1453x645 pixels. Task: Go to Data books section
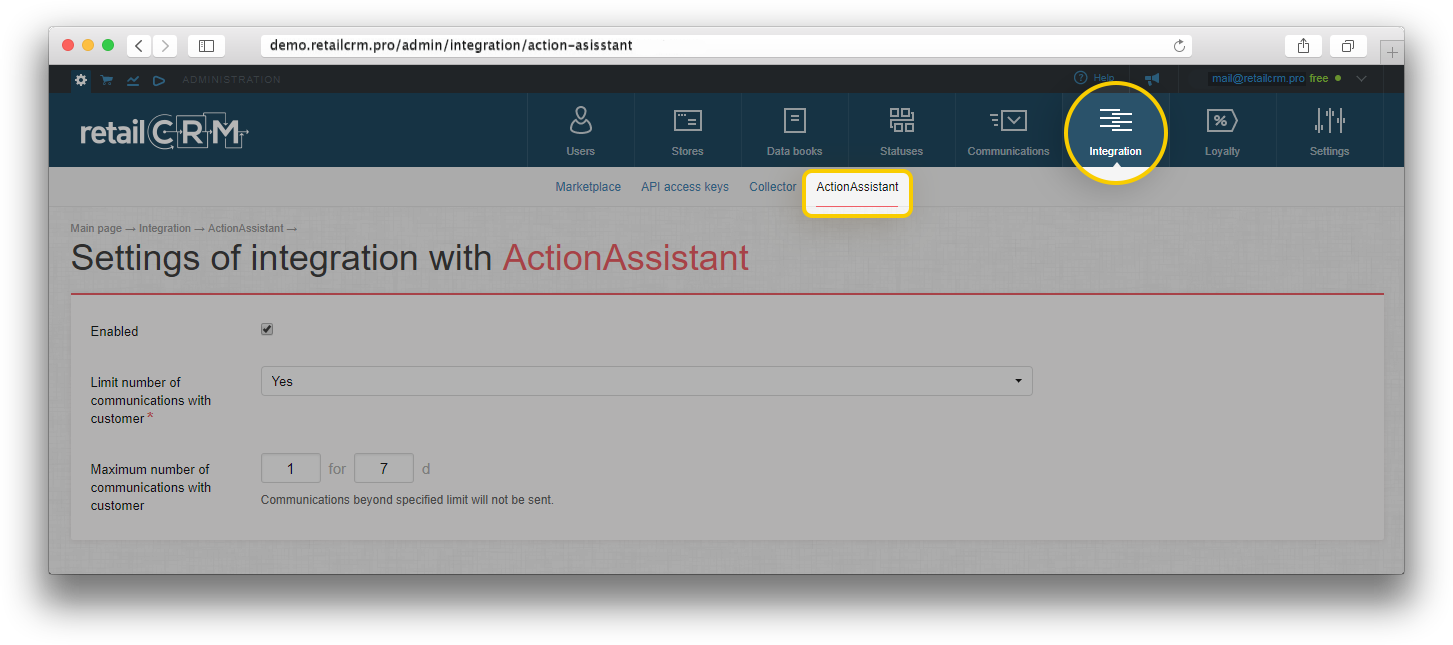point(794,130)
